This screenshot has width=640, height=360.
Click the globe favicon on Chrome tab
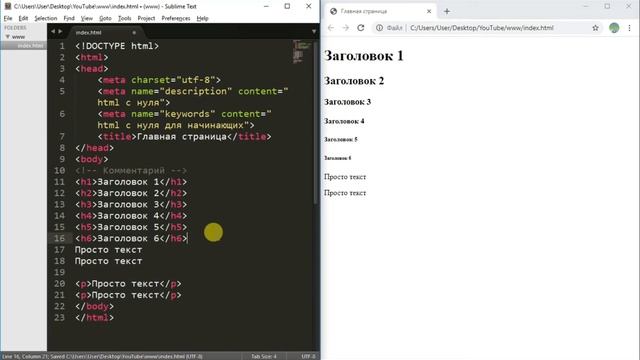(333, 11)
